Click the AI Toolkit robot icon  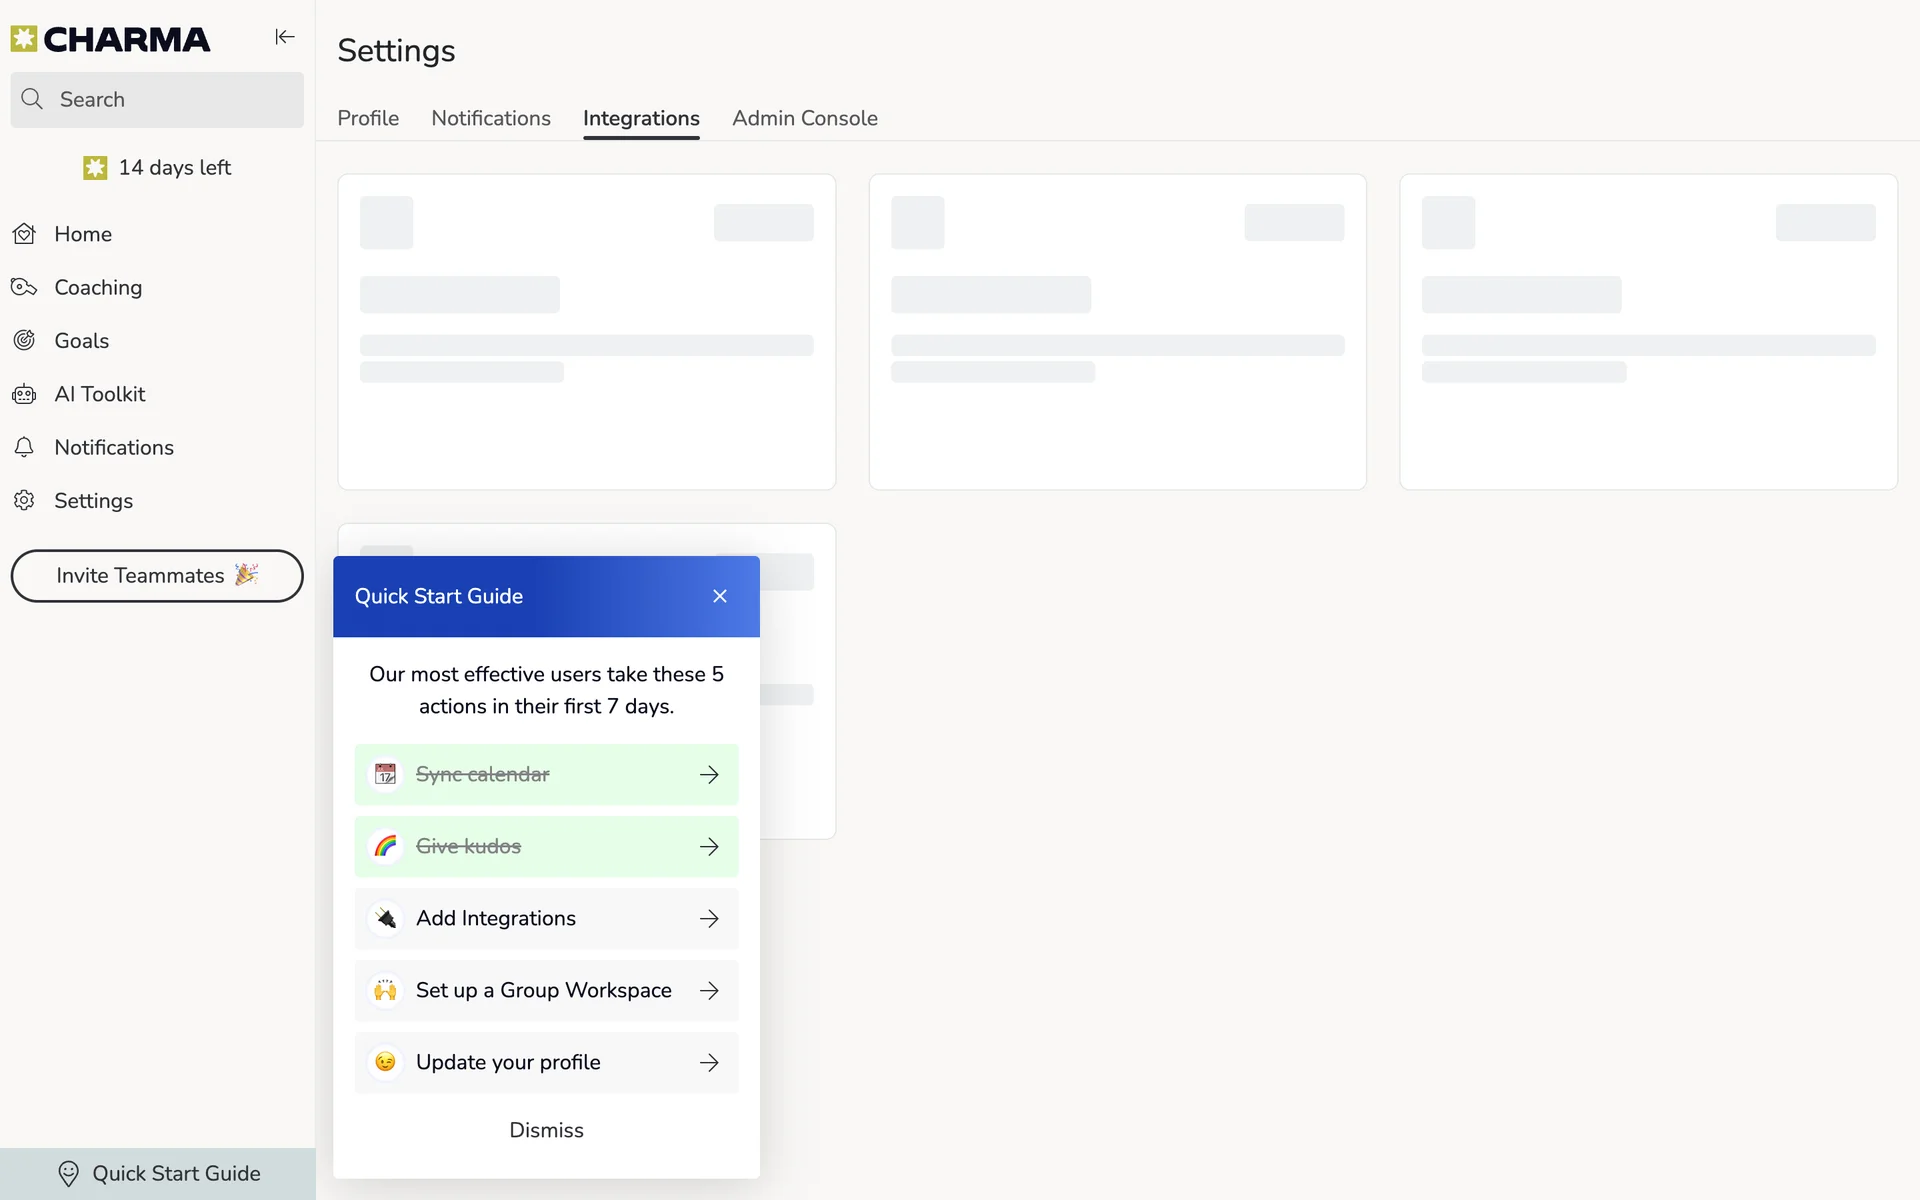coord(25,394)
